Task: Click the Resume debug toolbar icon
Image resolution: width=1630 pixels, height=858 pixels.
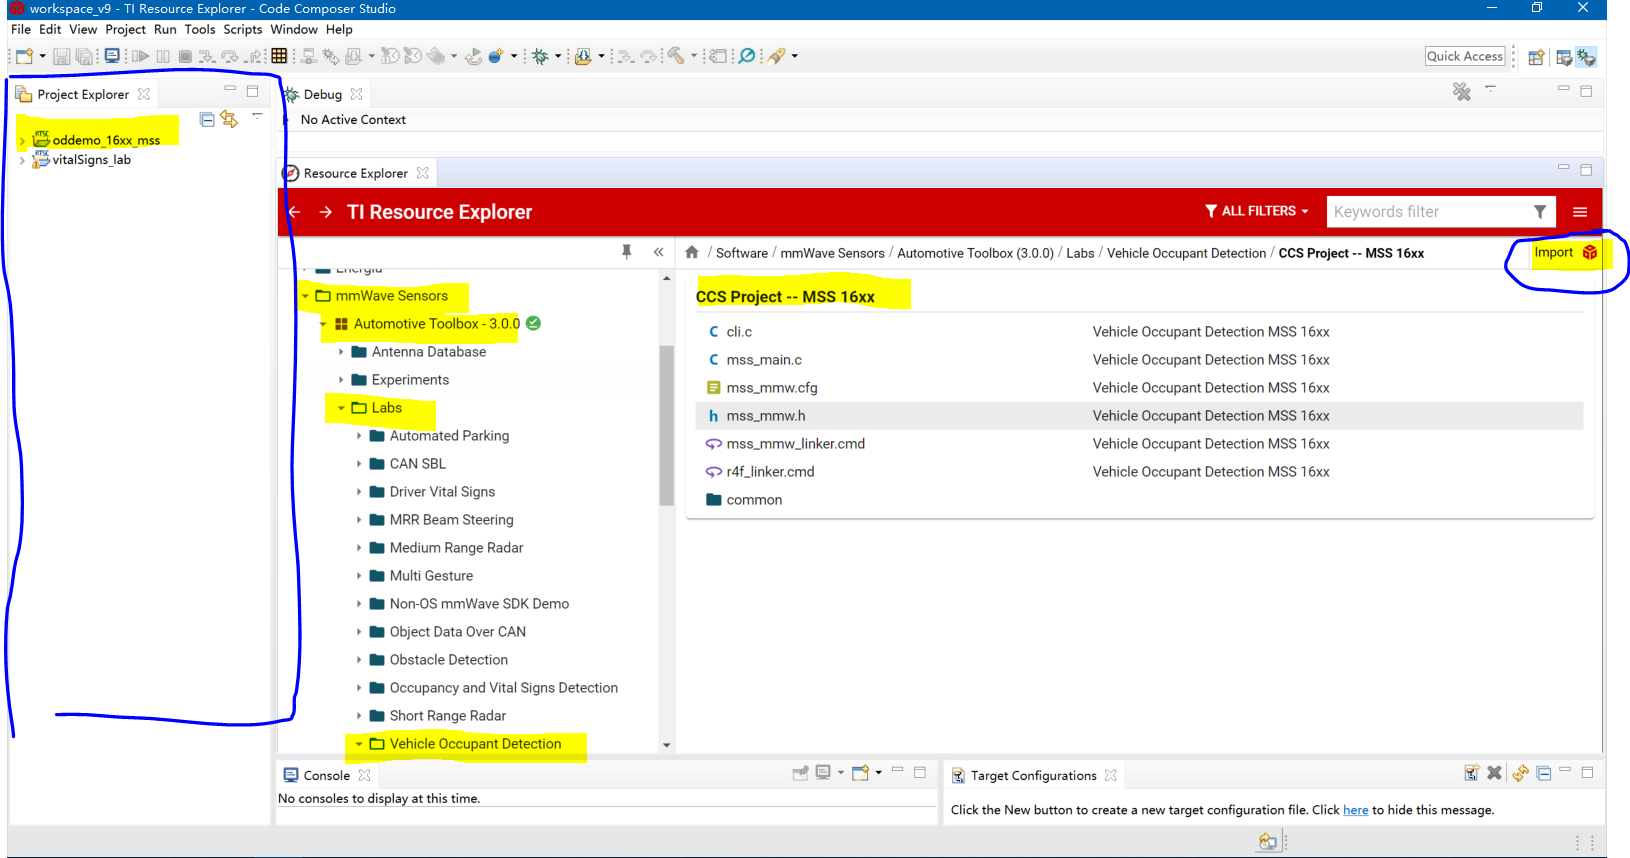Action: (141, 56)
